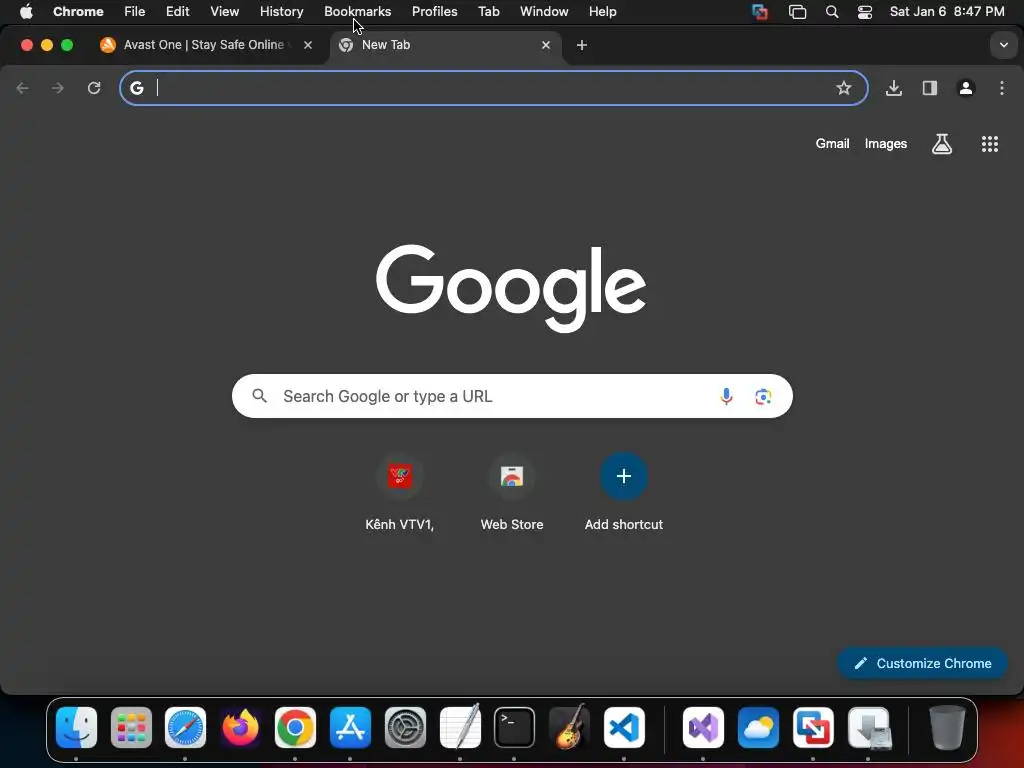The image size is (1024, 768).
Task: Open a new tab with the plus button
Action: pos(582,45)
